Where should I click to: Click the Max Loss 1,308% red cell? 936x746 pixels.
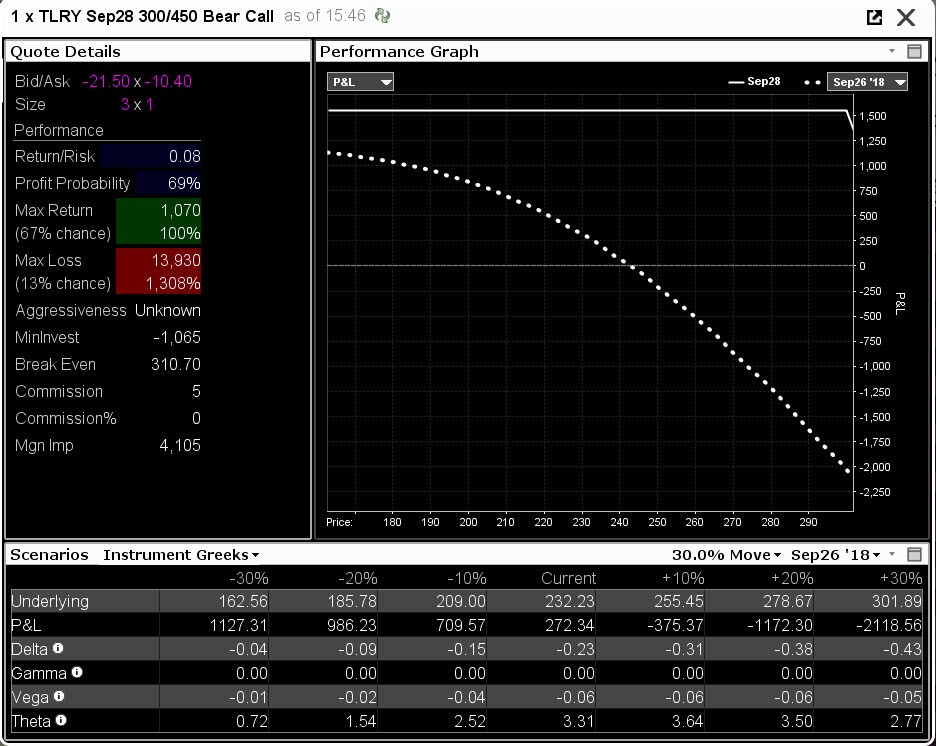[x=158, y=283]
